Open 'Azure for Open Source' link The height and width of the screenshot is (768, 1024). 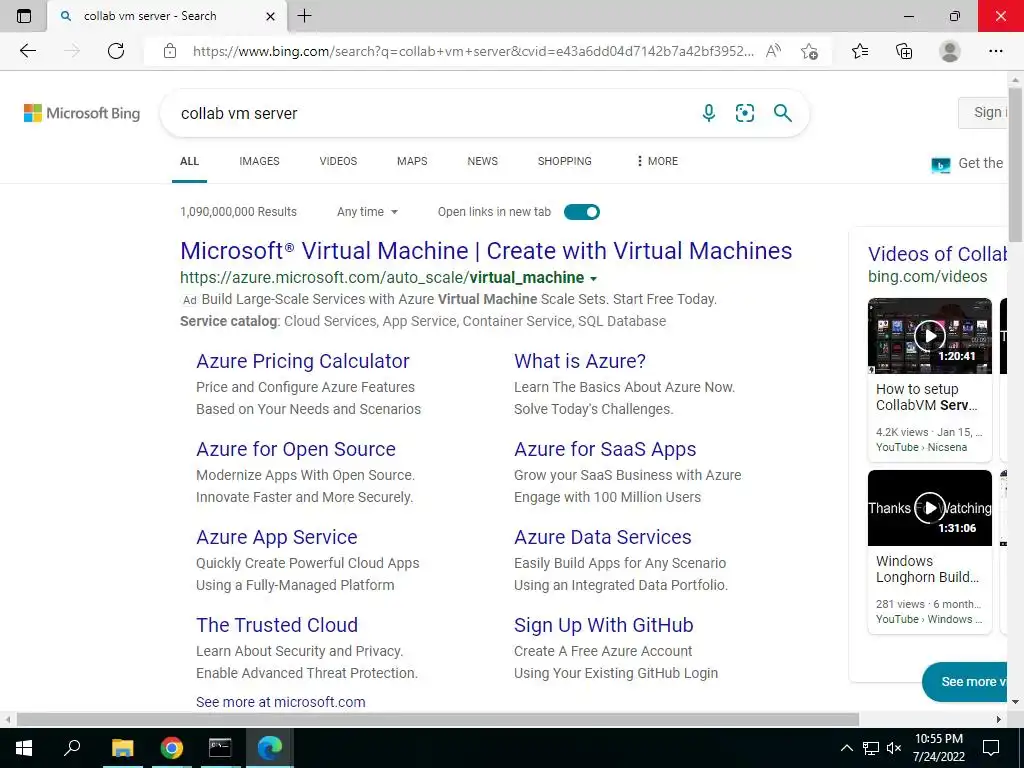coord(296,449)
